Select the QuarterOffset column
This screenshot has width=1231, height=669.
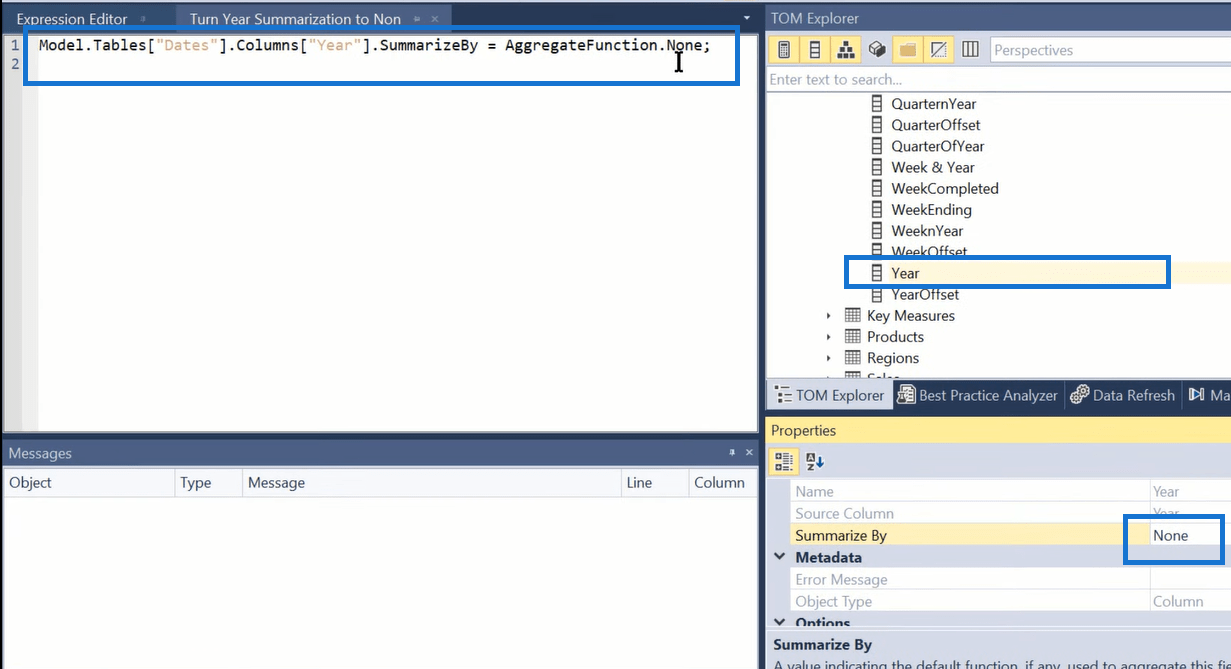[x=936, y=125]
